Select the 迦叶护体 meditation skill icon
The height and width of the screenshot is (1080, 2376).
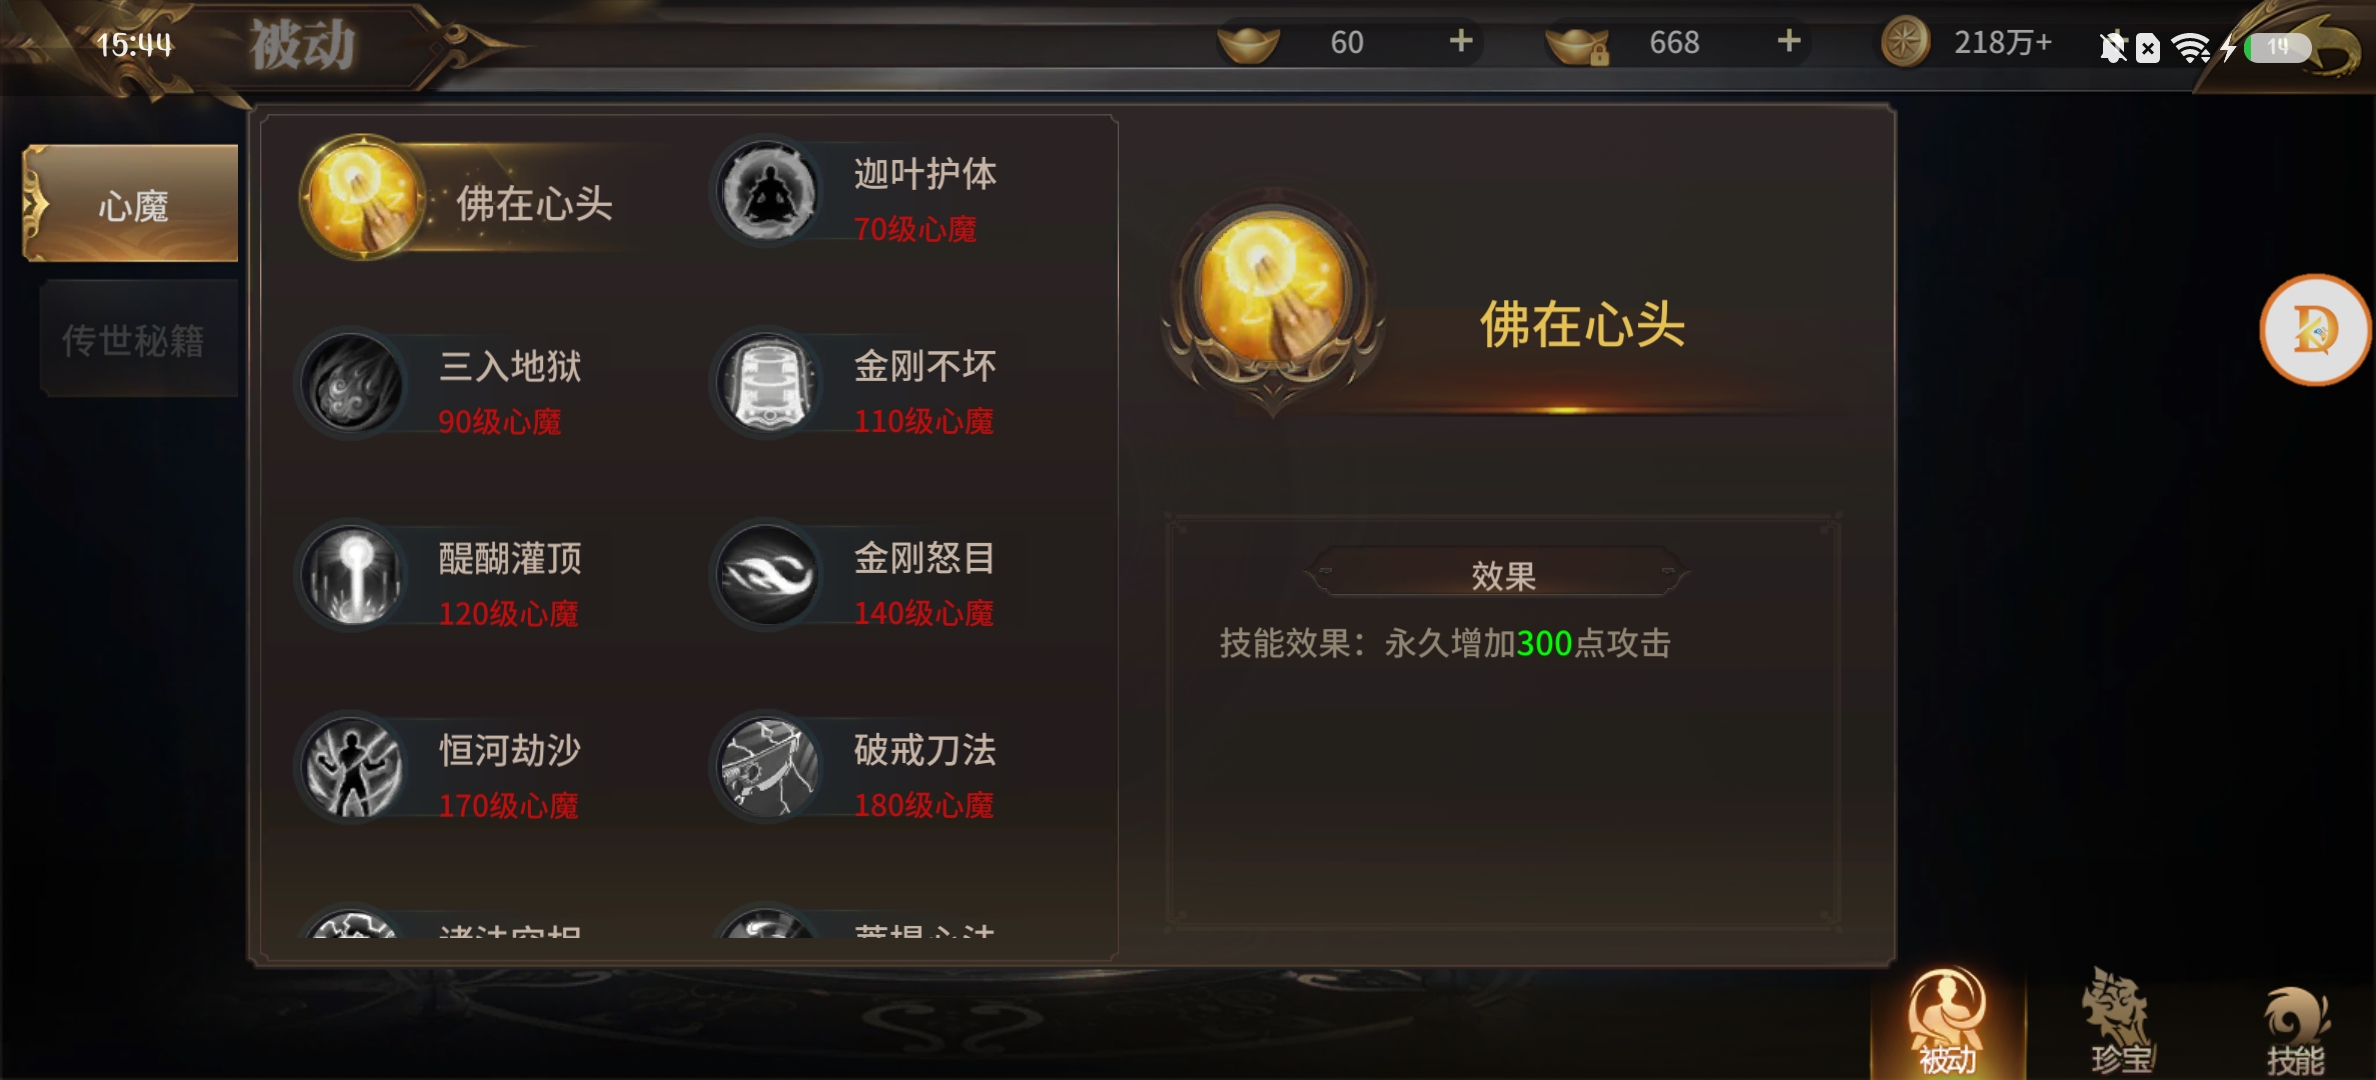pyautogui.click(x=767, y=192)
